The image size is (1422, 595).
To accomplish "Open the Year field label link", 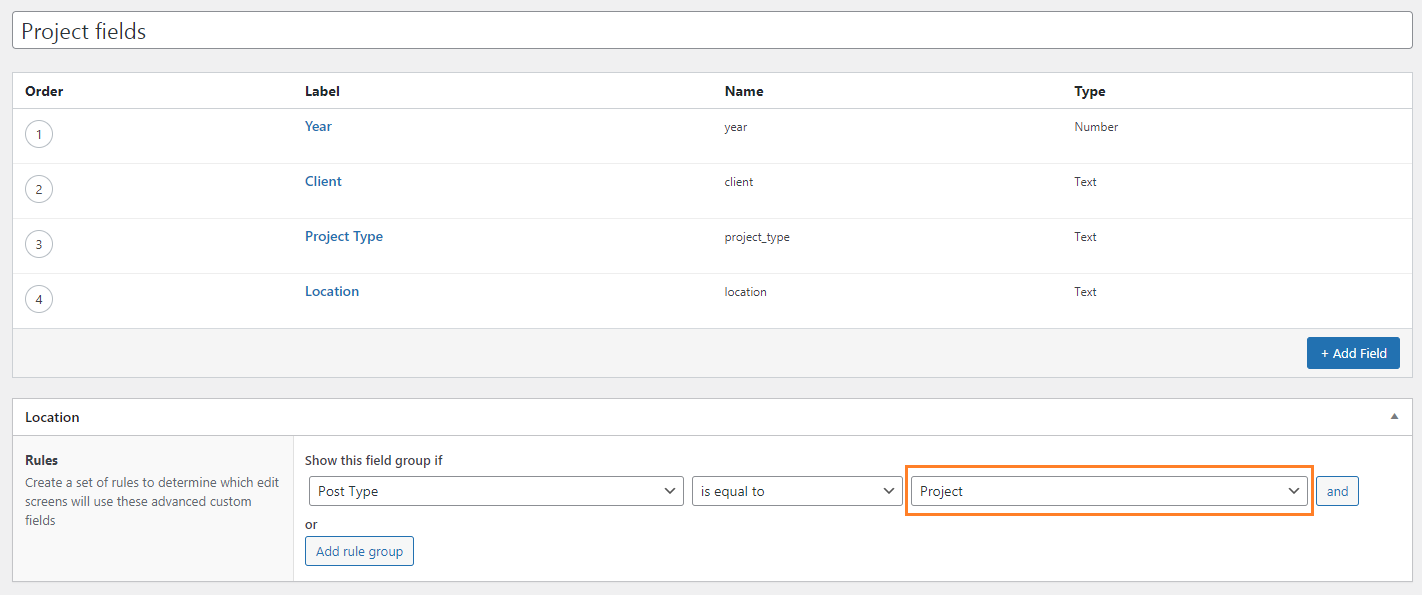I will click(318, 126).
